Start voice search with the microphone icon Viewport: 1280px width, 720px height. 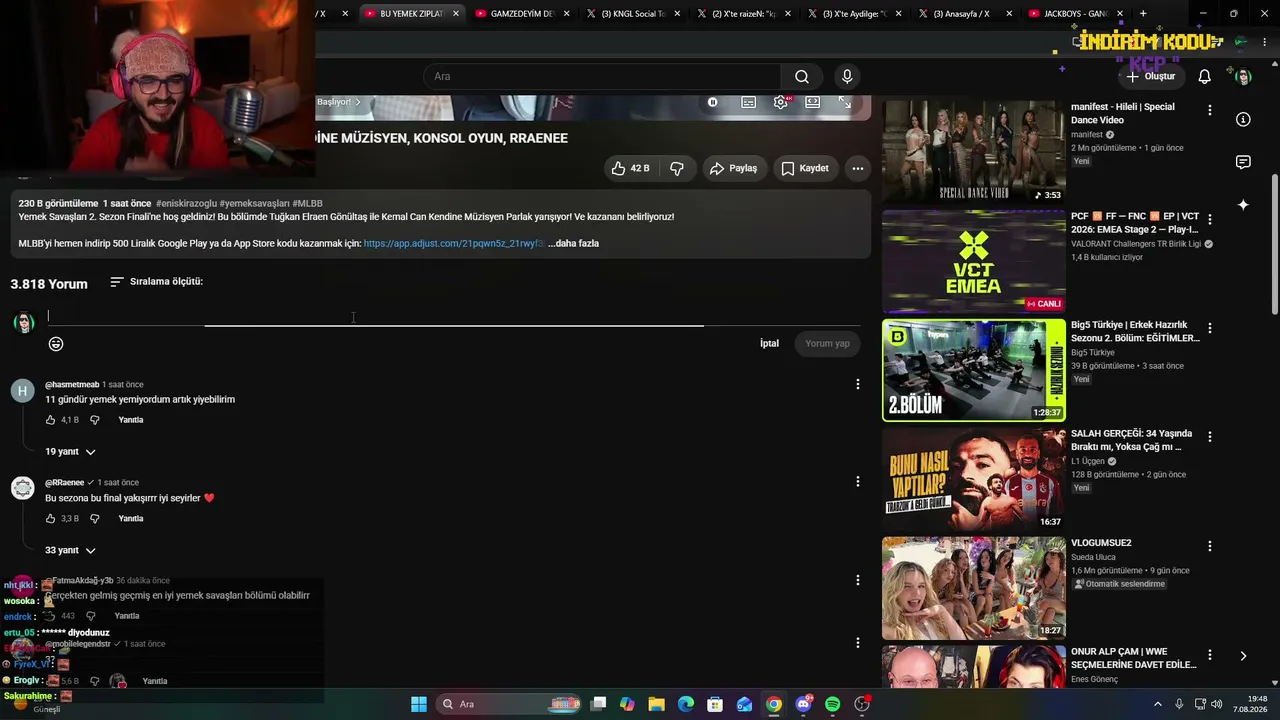point(847,77)
